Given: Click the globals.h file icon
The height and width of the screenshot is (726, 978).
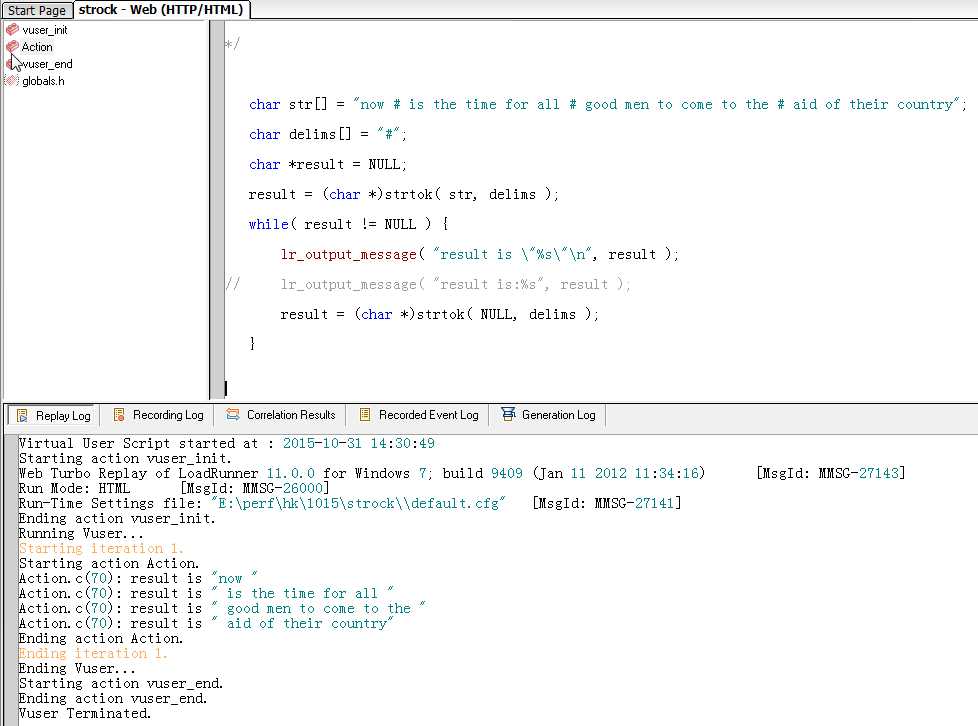Looking at the screenshot, I should click(12, 80).
